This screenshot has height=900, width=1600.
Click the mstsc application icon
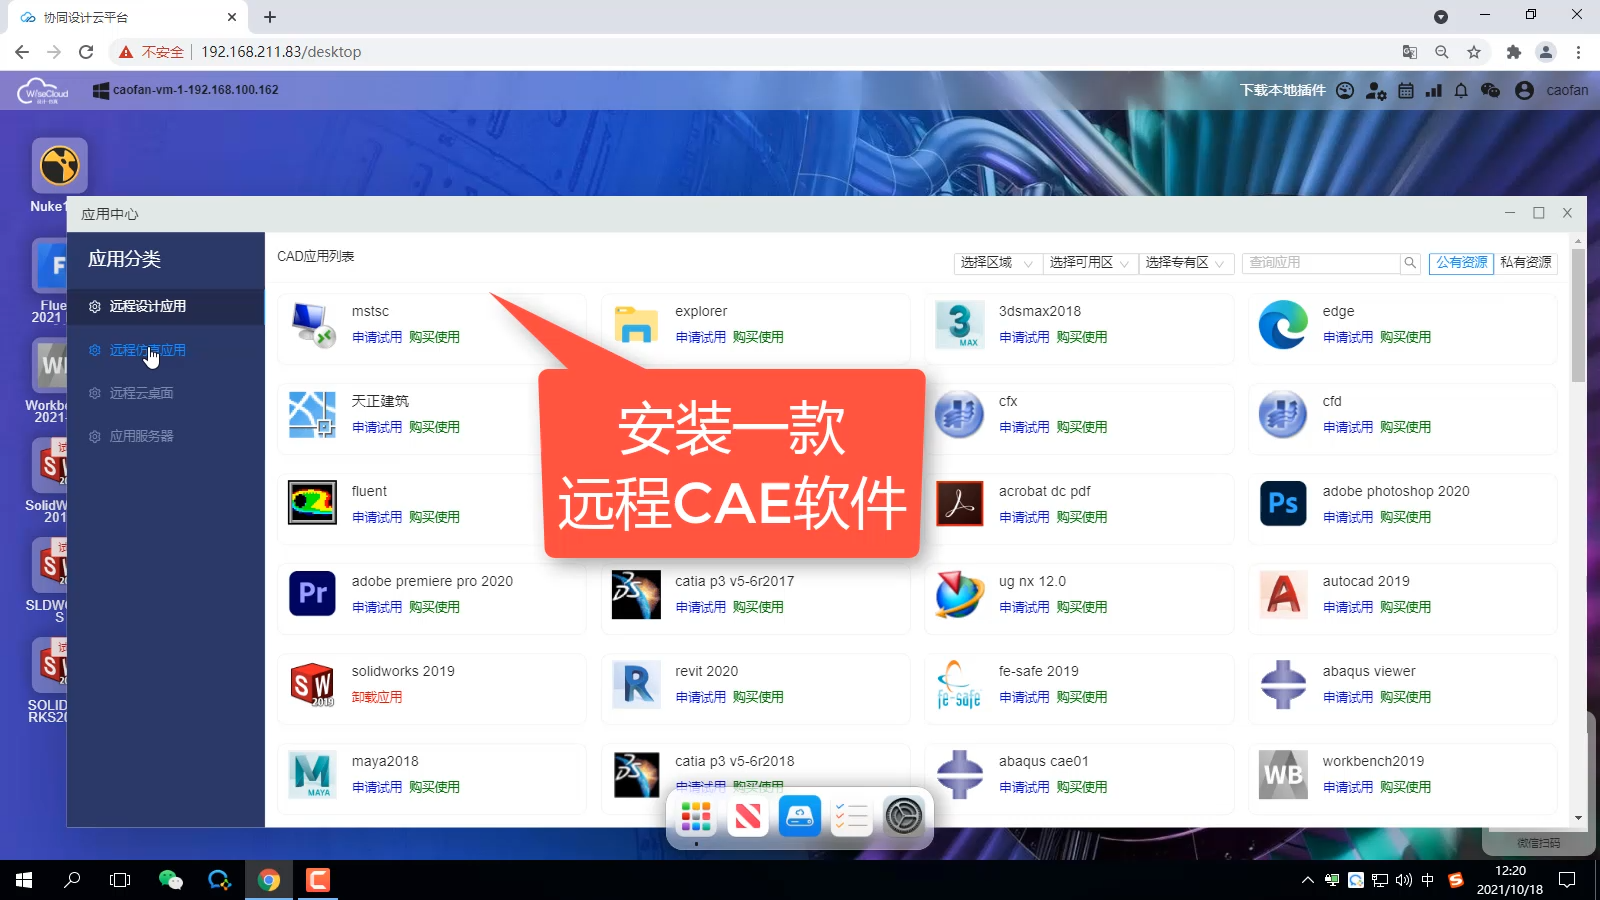(x=313, y=325)
